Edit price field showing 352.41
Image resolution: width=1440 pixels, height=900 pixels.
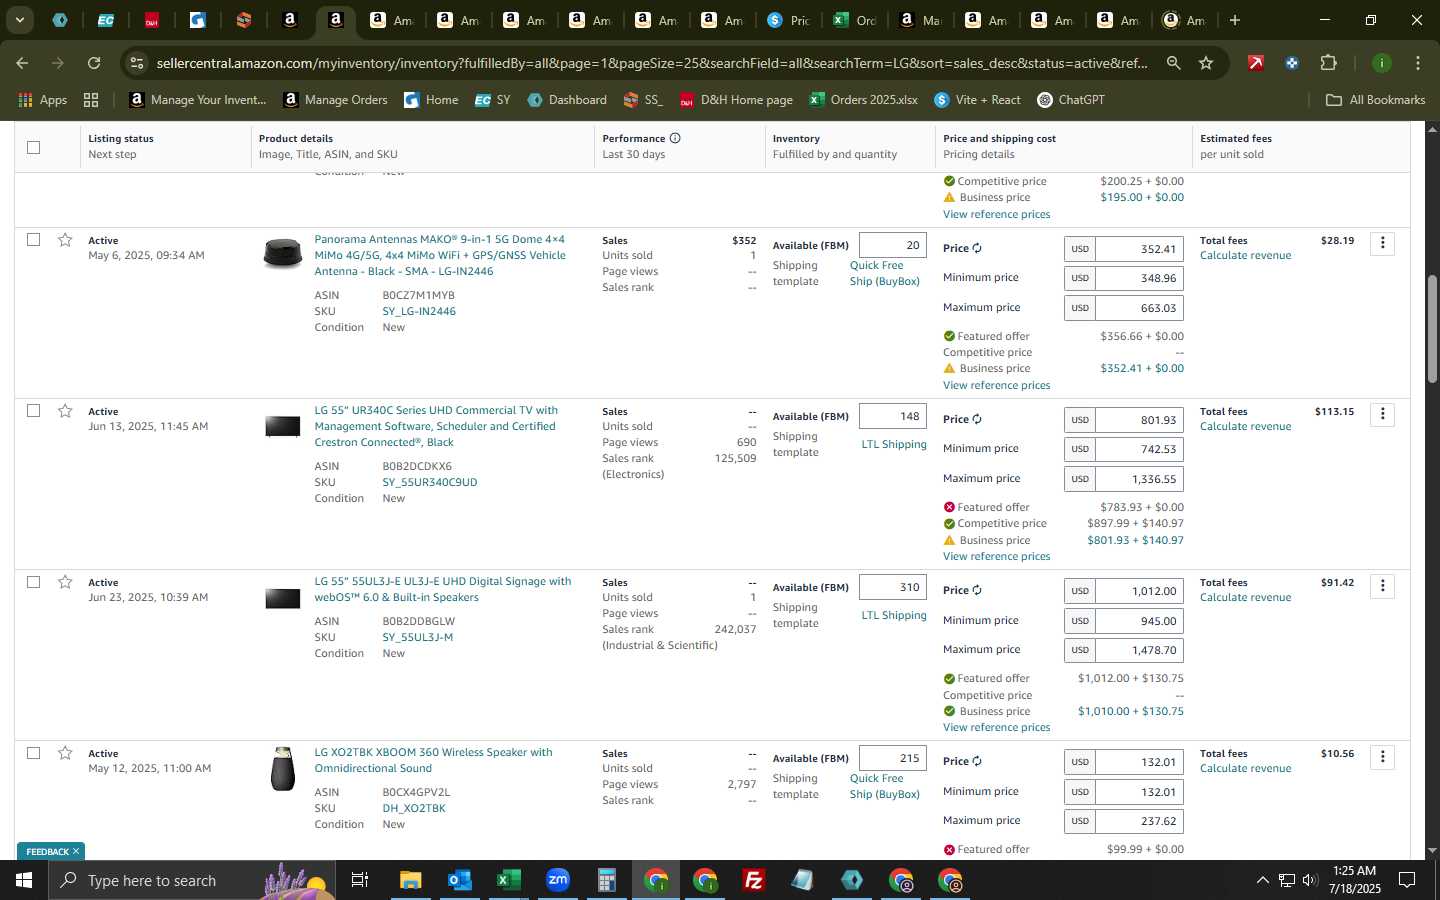click(x=1139, y=249)
